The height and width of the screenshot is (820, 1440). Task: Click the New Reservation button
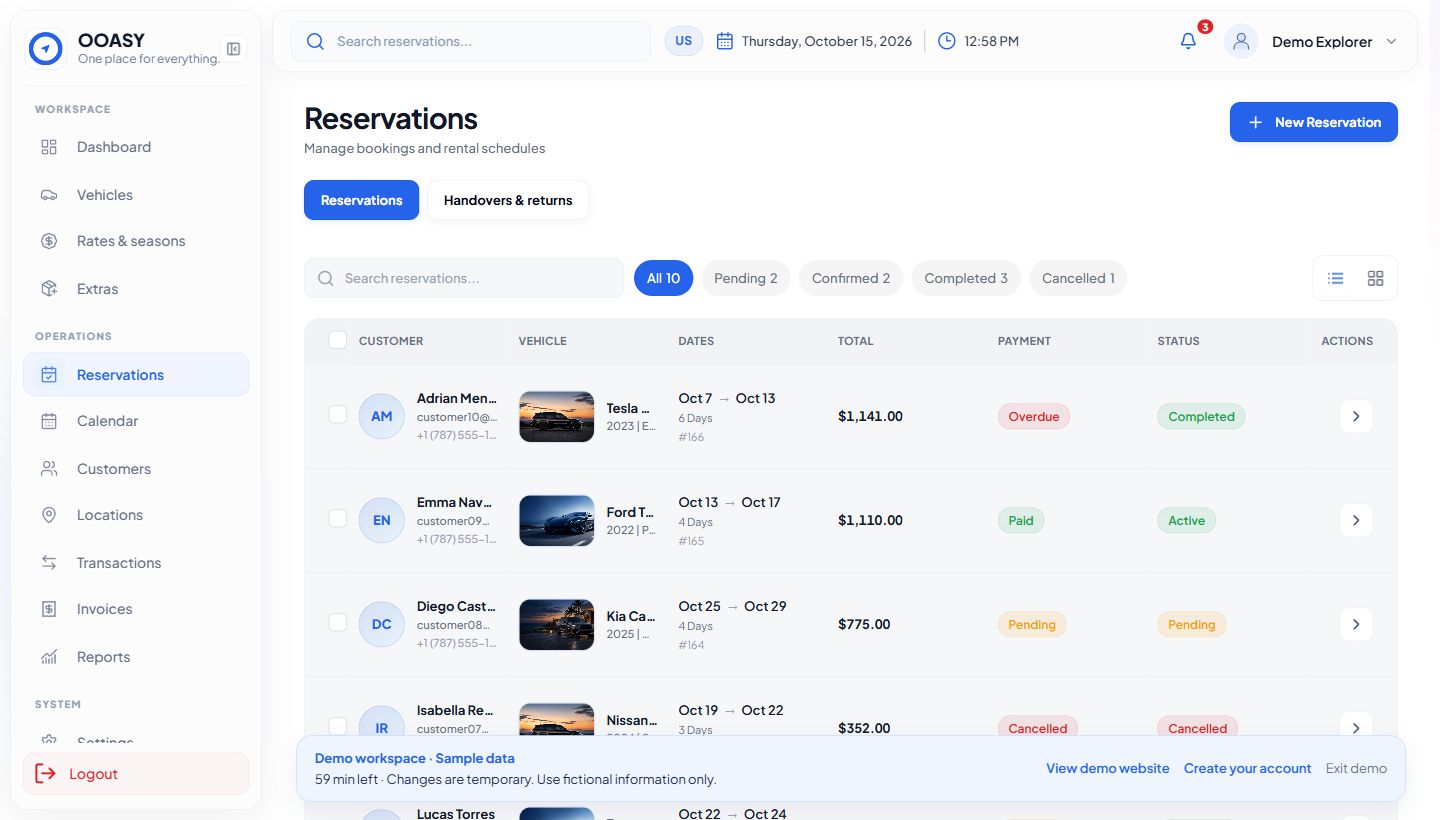(x=1314, y=122)
